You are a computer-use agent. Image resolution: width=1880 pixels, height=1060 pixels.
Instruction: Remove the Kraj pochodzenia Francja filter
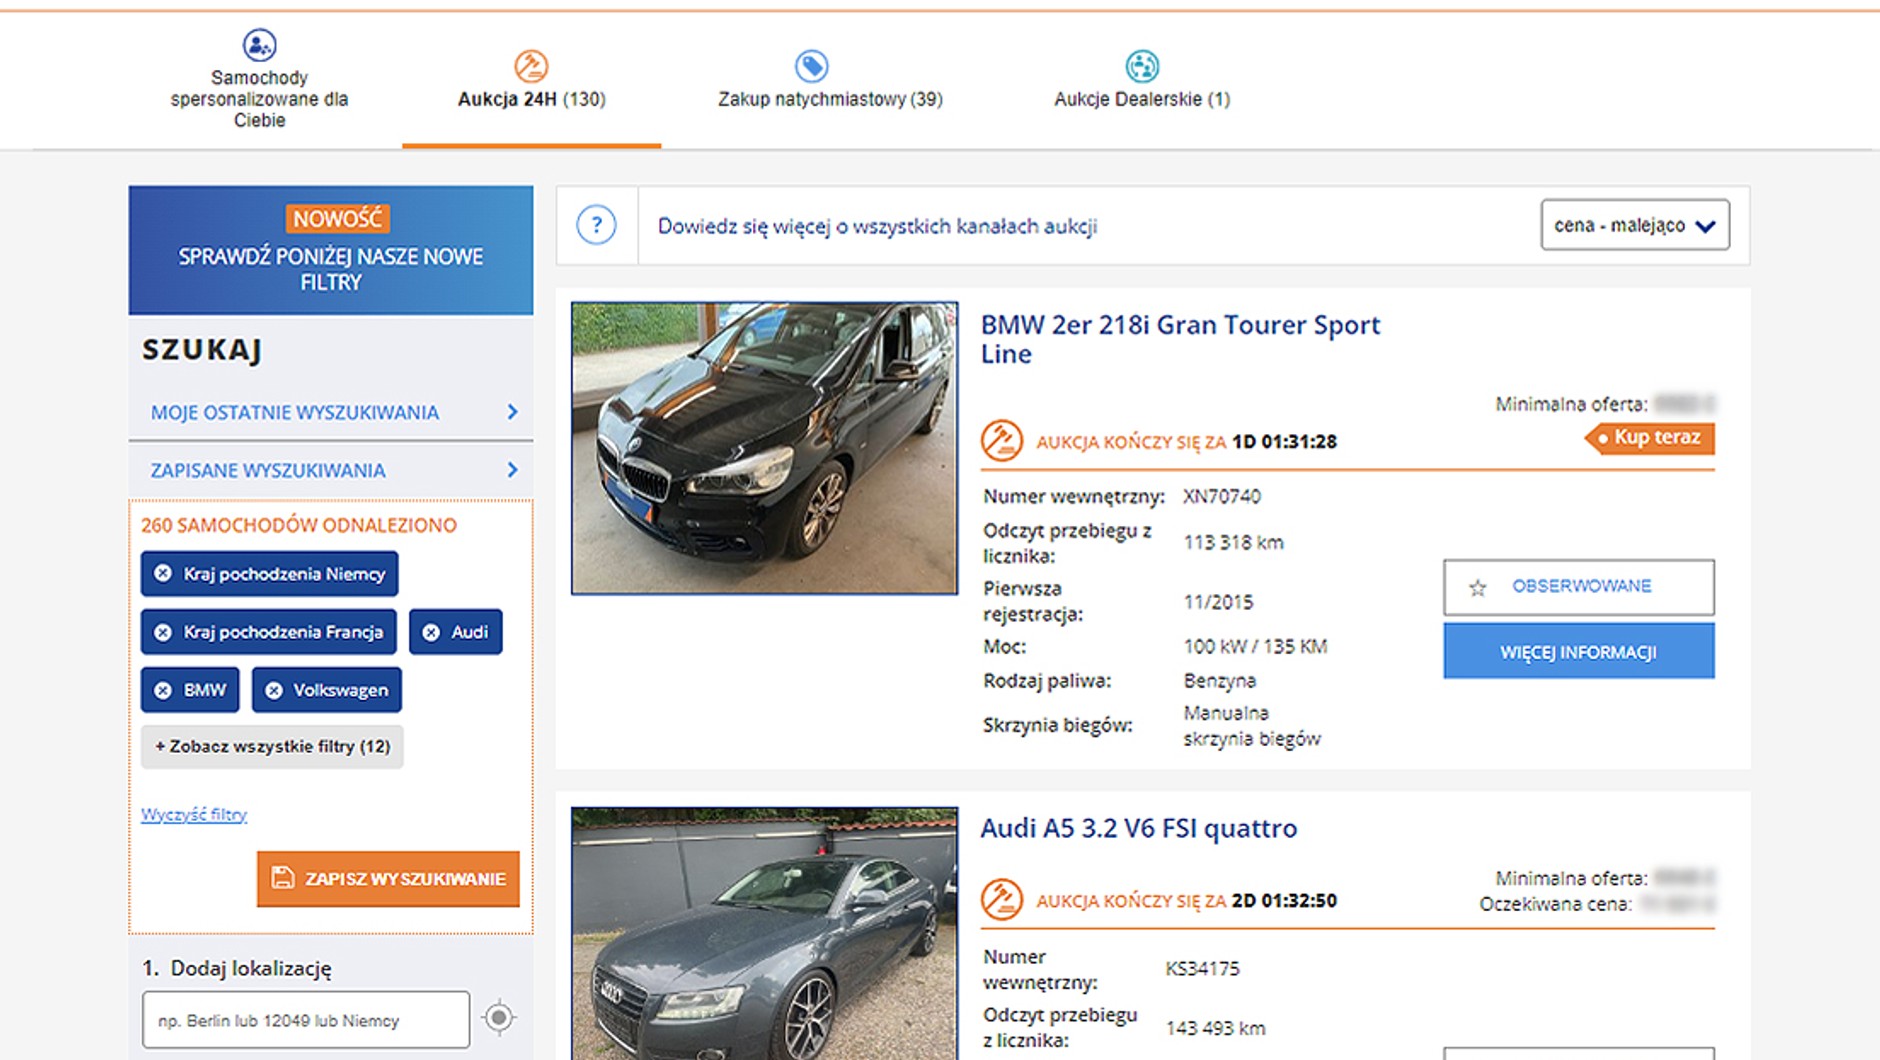(163, 632)
